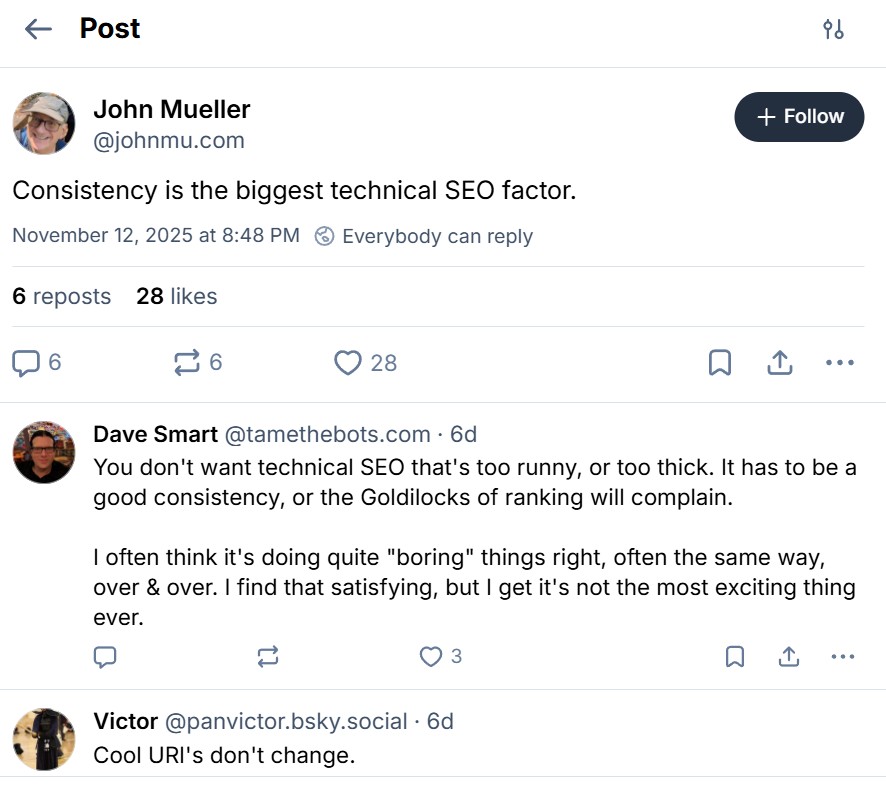Viewport: 886px width, 798px height.
Task: Bookmark John Mueller's post
Action: coord(719,362)
